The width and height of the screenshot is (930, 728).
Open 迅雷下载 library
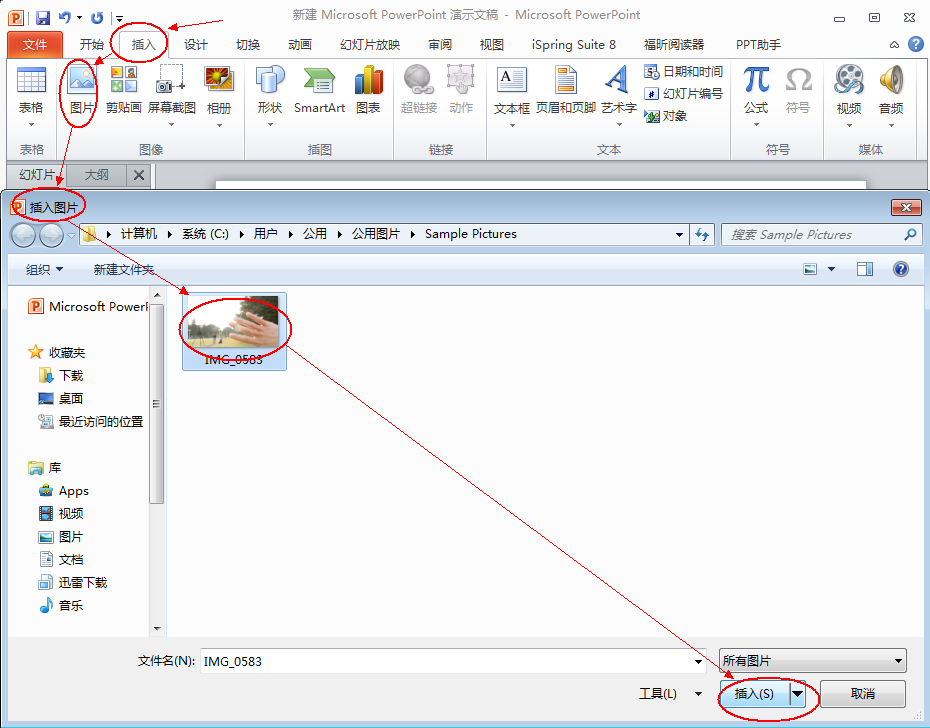pyautogui.click(x=73, y=583)
